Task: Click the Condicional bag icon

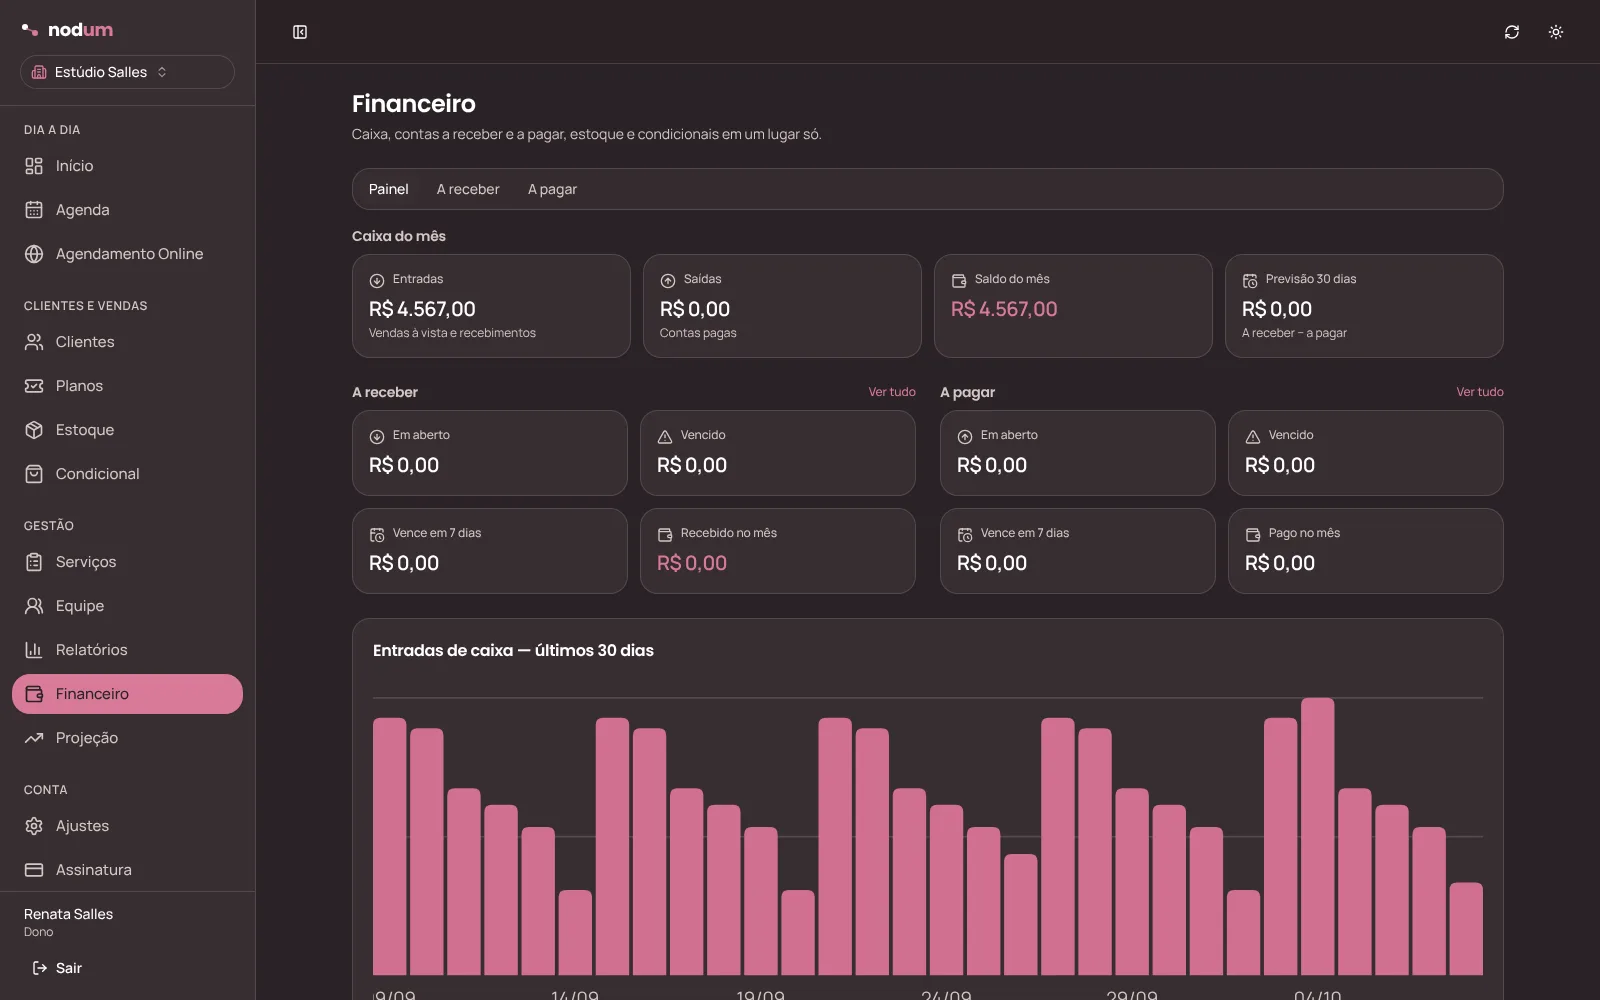Action: pos(34,474)
